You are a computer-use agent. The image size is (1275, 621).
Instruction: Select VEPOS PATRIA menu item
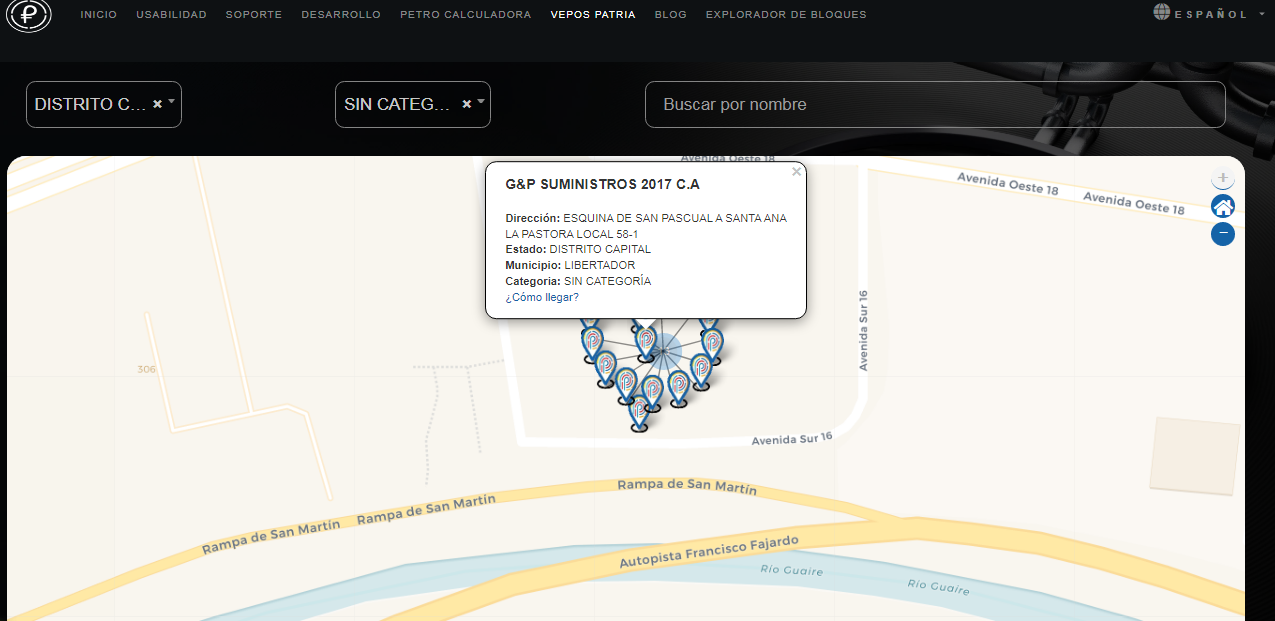tap(593, 15)
